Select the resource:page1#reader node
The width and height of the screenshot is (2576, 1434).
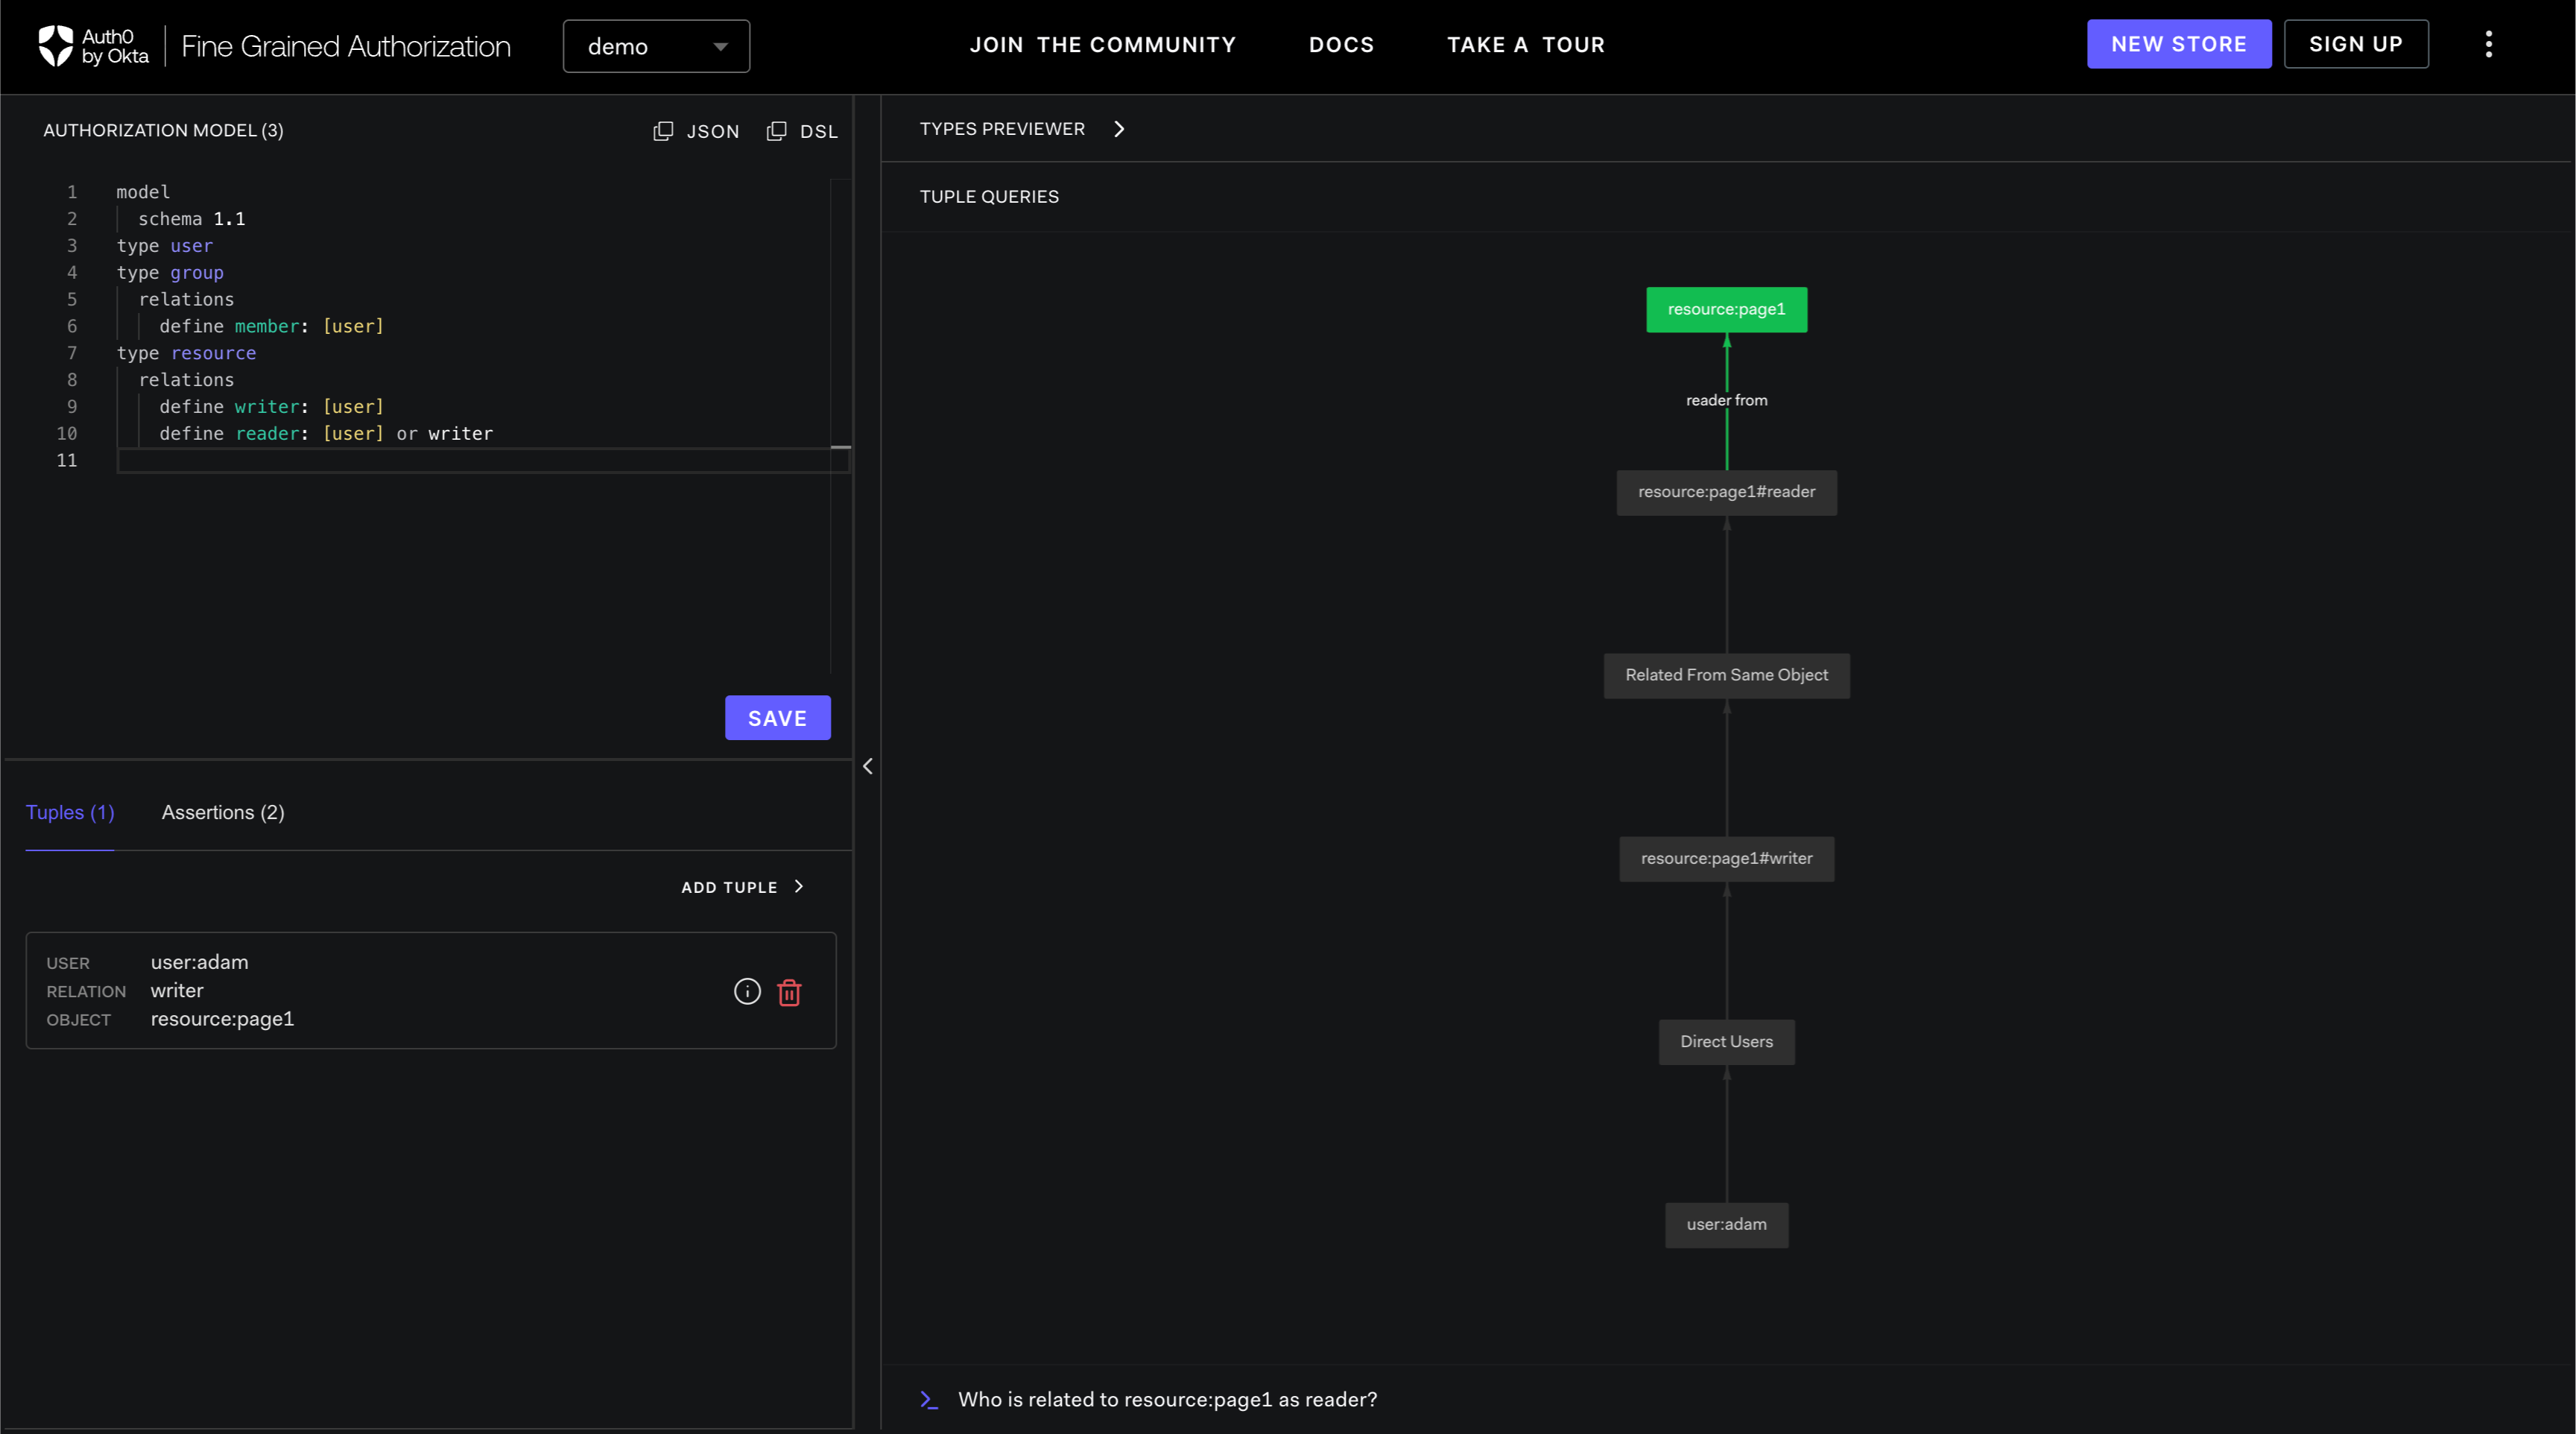[1726, 492]
